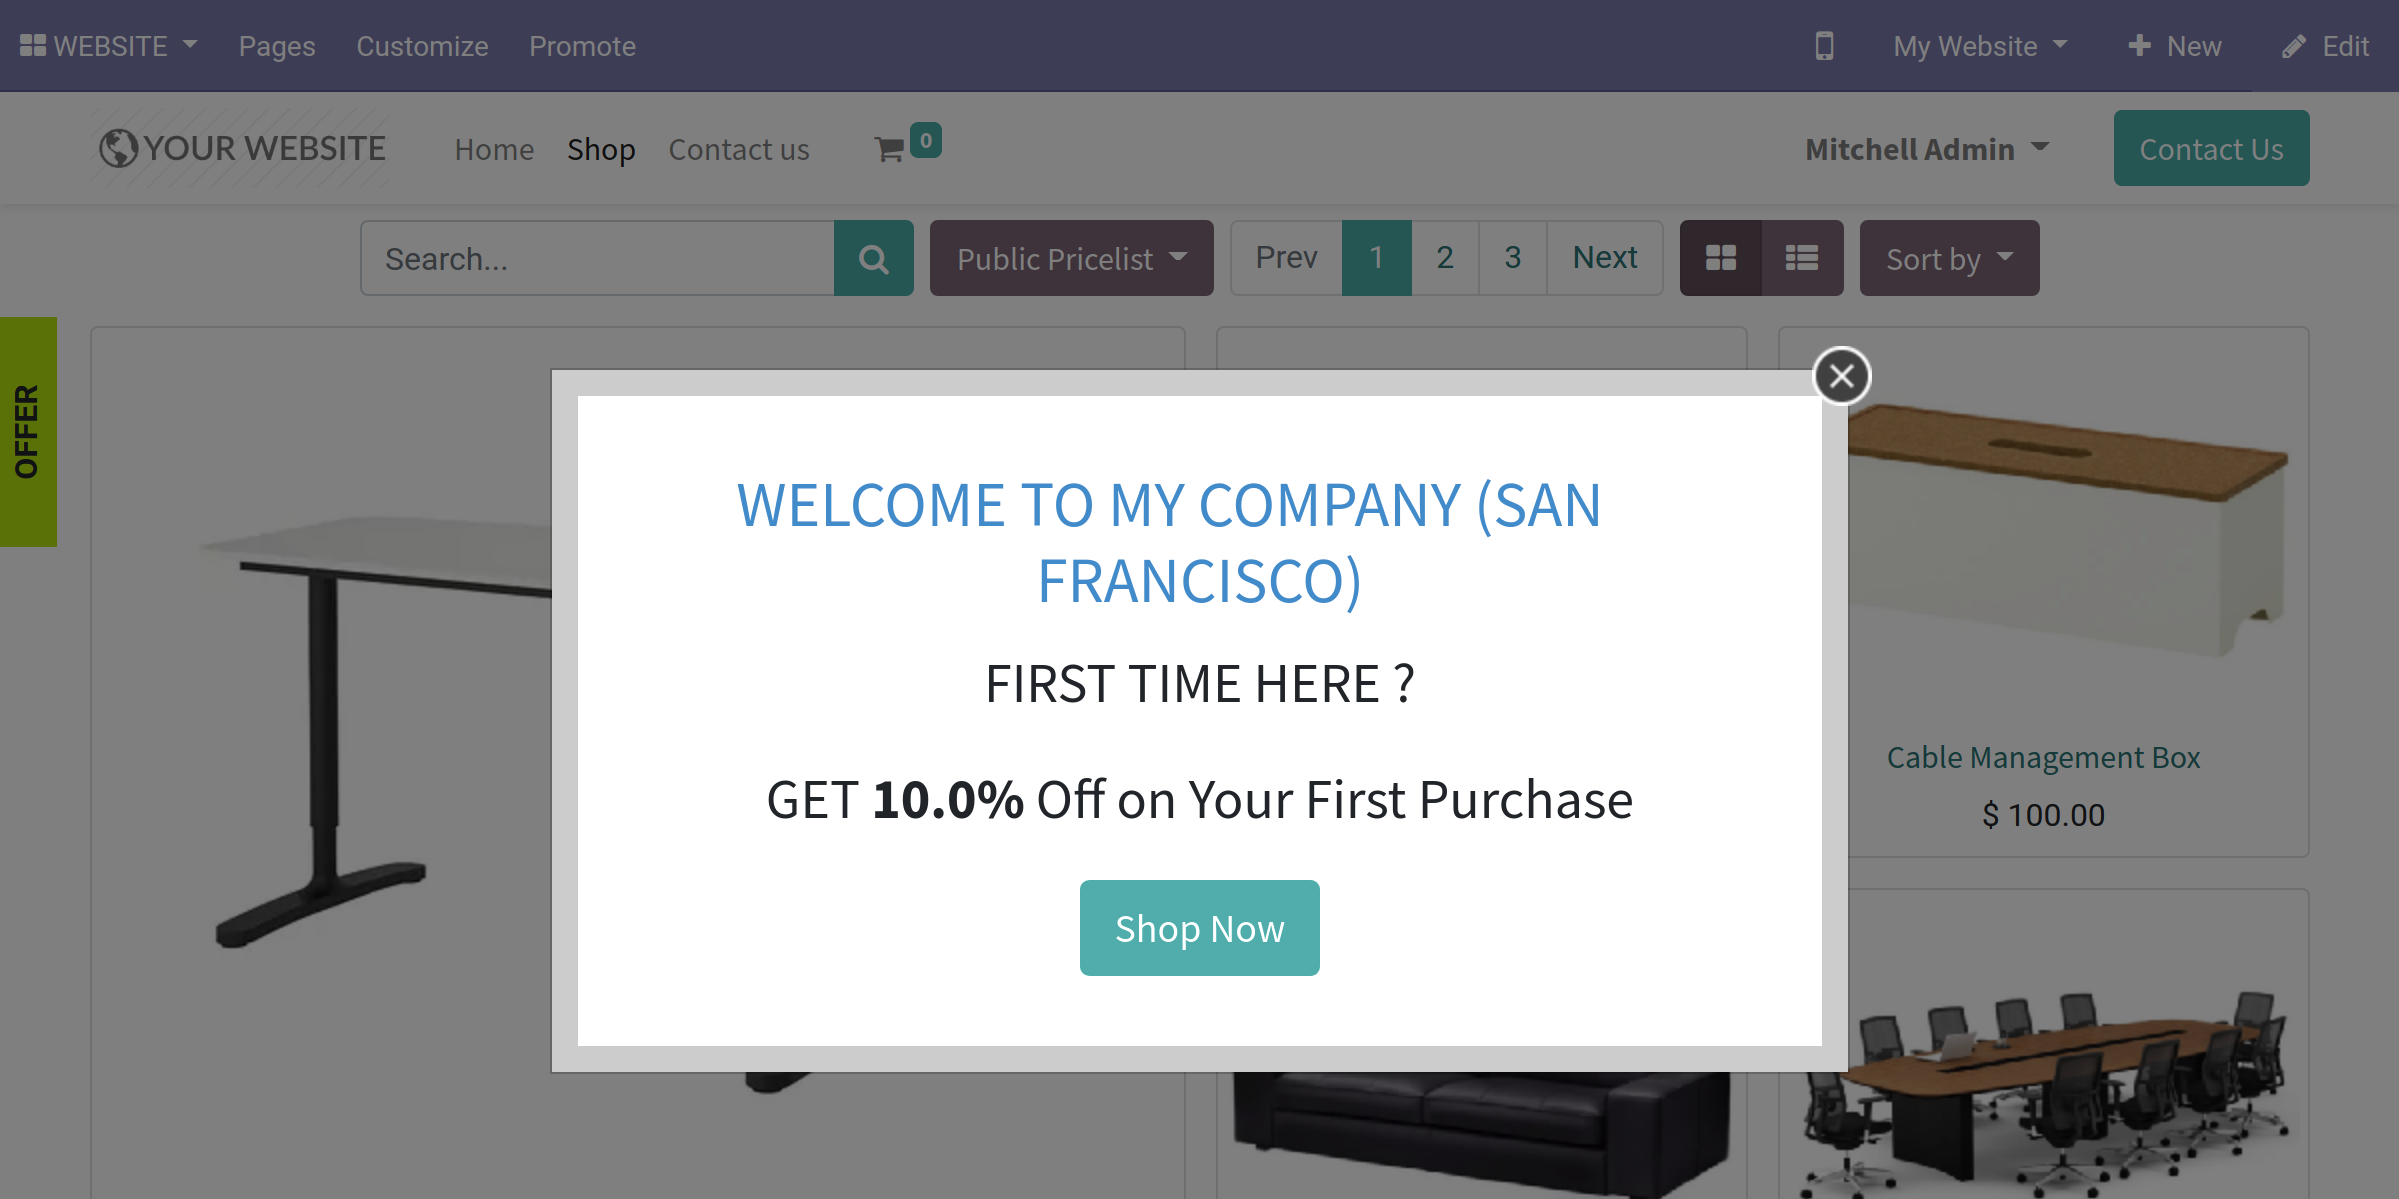The image size is (2399, 1199).
Task: Select the Shop navigation tab
Action: click(x=600, y=149)
